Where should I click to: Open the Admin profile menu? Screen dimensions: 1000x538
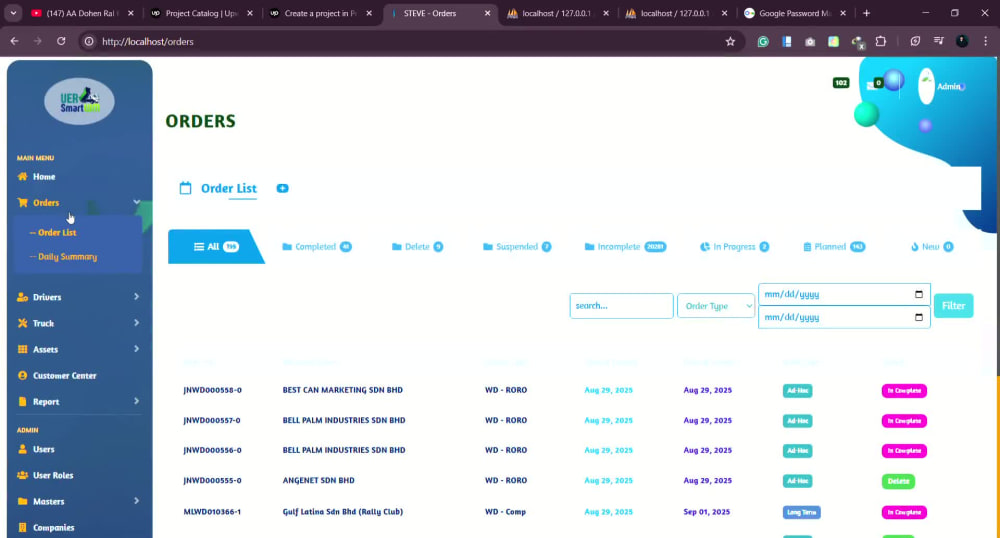point(941,86)
